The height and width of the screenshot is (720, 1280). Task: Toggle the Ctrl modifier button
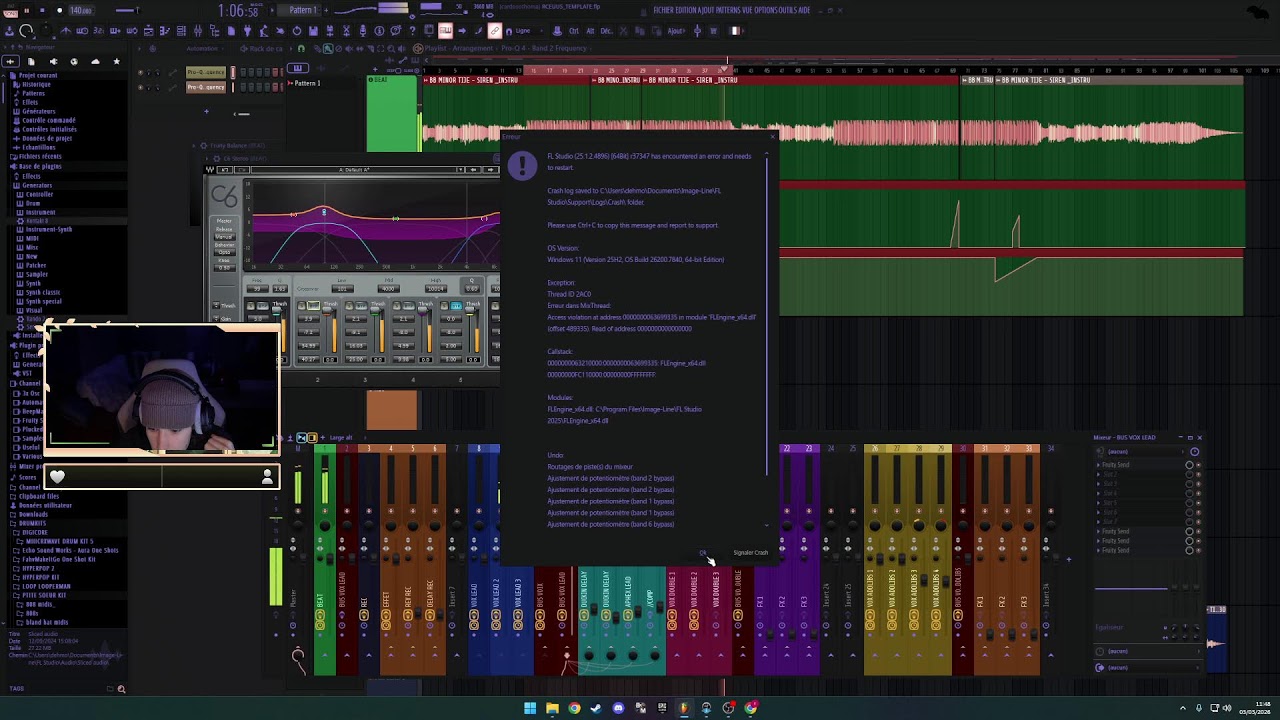click(x=574, y=30)
